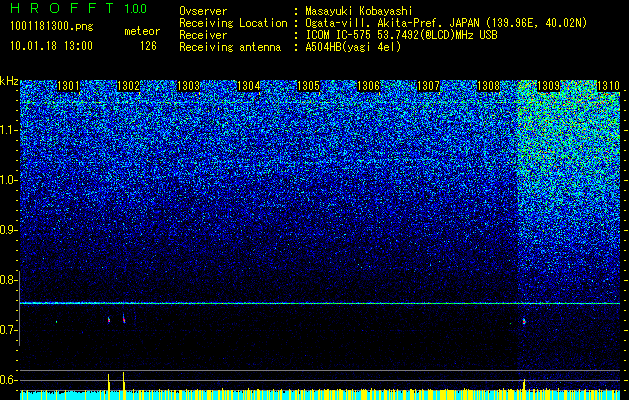Select the antenna value A504HB(yagi 4el)
The width and height of the screenshot is (629, 400).
click(353, 47)
